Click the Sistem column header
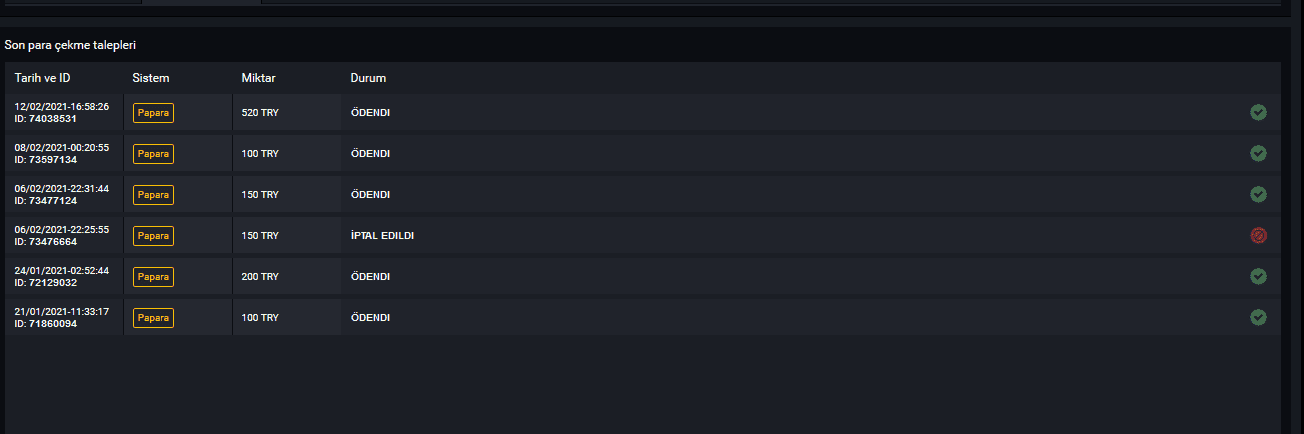 point(151,78)
